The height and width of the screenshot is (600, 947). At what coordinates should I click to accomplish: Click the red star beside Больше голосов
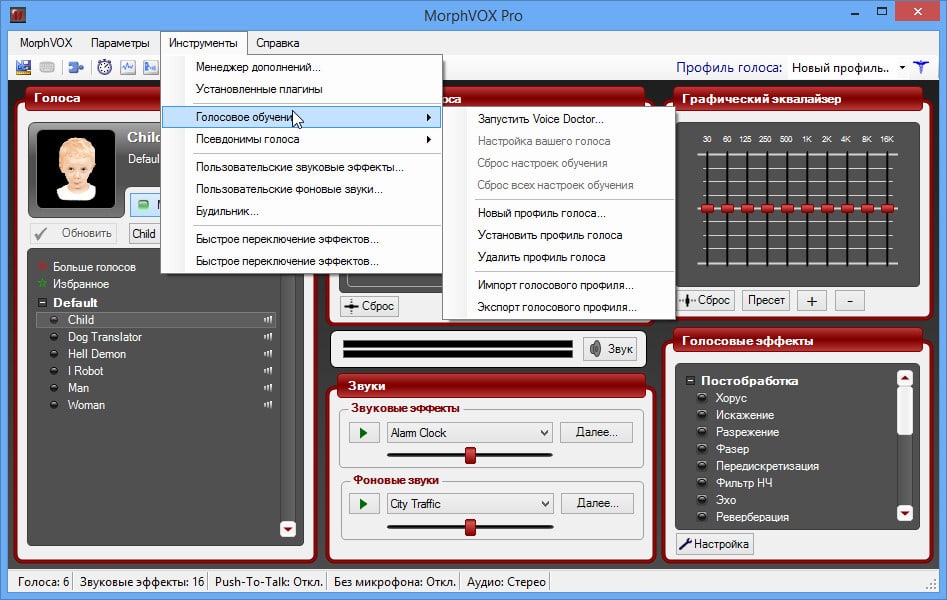tap(42, 266)
